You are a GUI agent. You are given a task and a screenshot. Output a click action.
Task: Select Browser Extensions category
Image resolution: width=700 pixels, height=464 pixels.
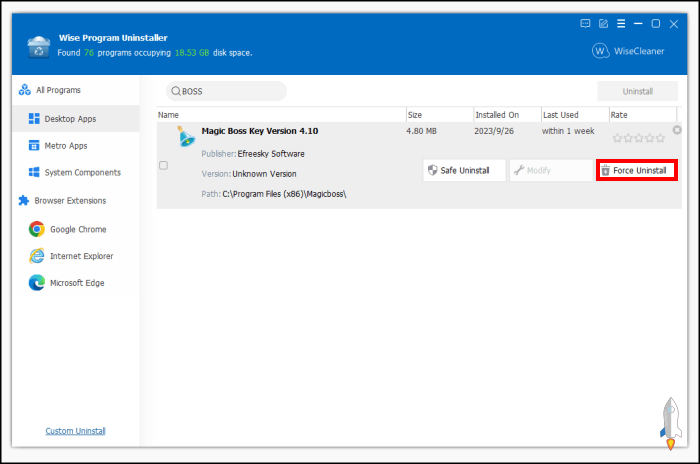pyautogui.click(x=70, y=201)
